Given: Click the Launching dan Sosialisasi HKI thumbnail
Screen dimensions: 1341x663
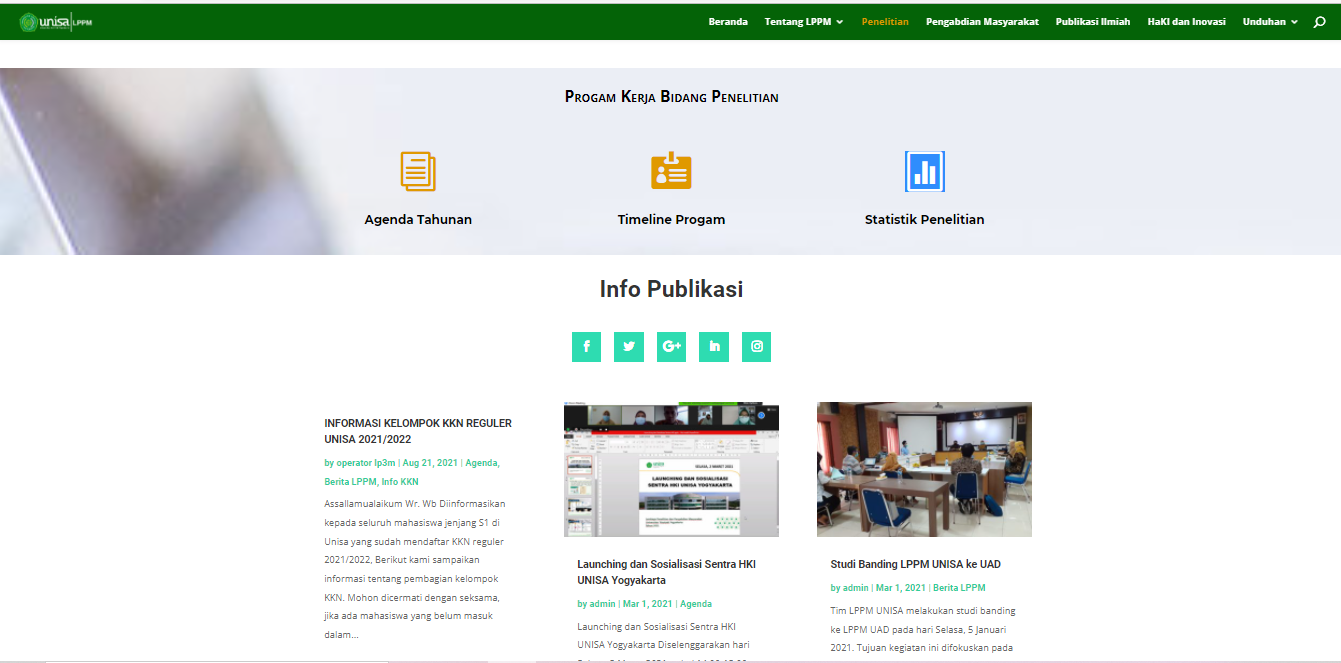Looking at the screenshot, I should (671, 470).
